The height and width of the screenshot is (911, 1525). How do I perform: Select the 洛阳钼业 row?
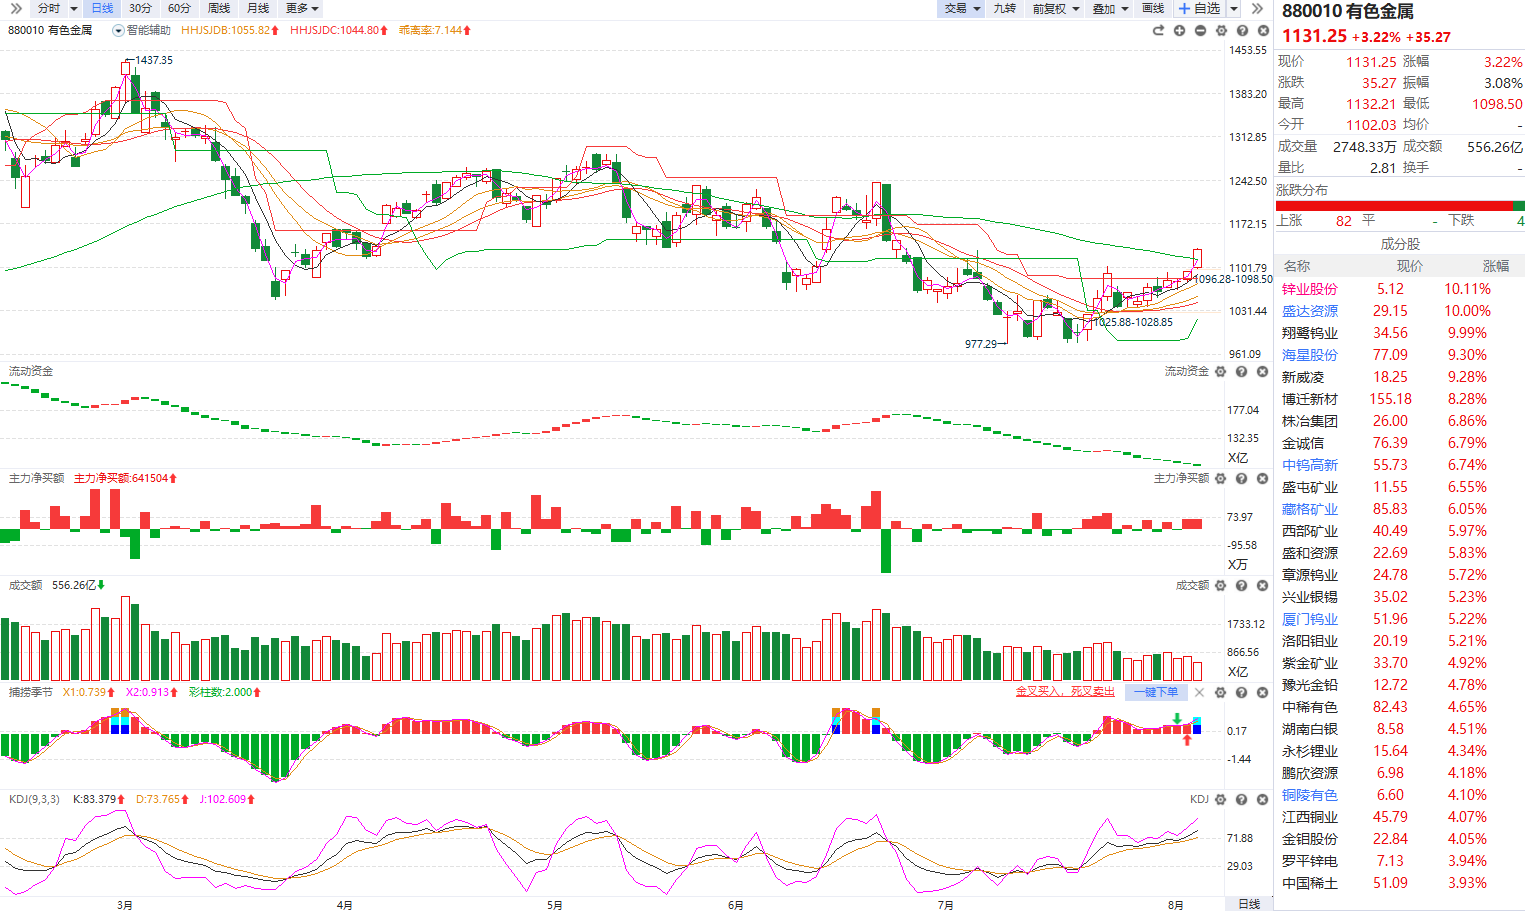click(1400, 641)
